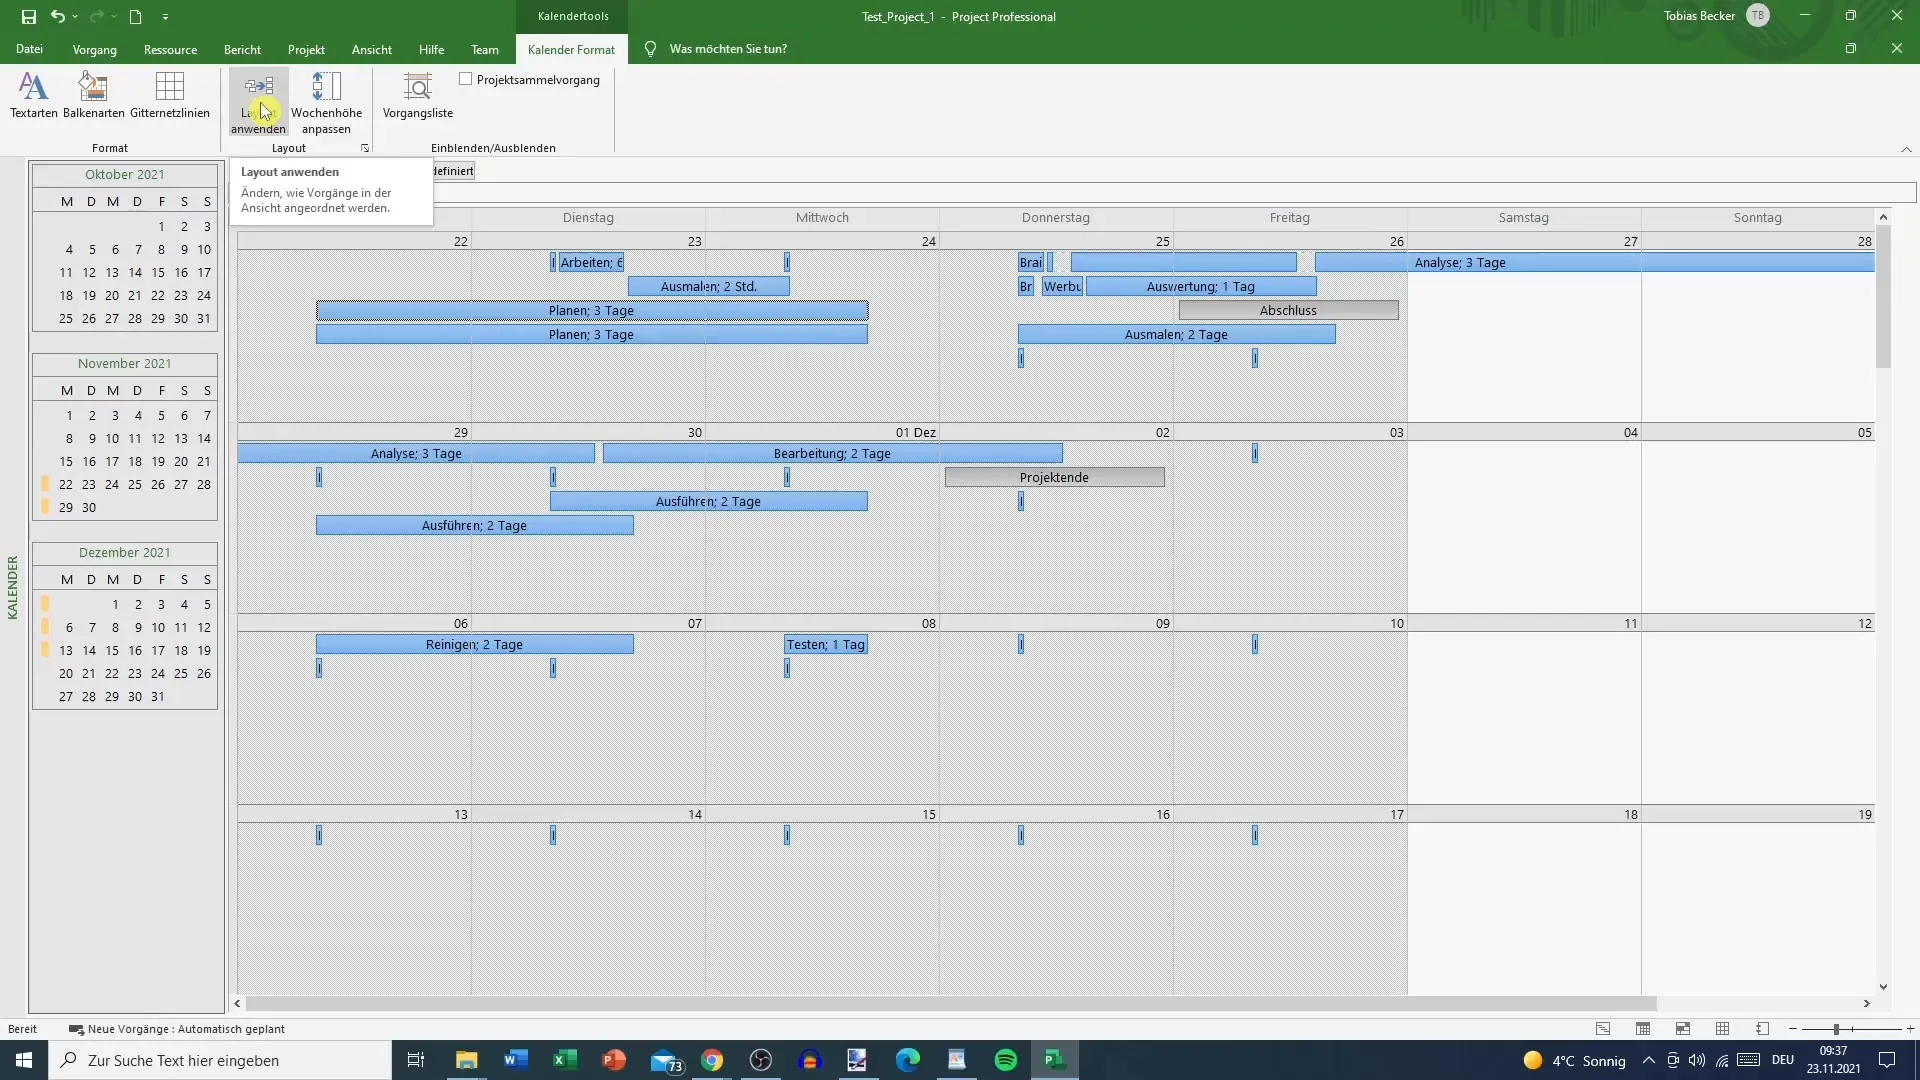Collapse the ribbon with the chevron
1920x1080 pixels.
point(1906,149)
